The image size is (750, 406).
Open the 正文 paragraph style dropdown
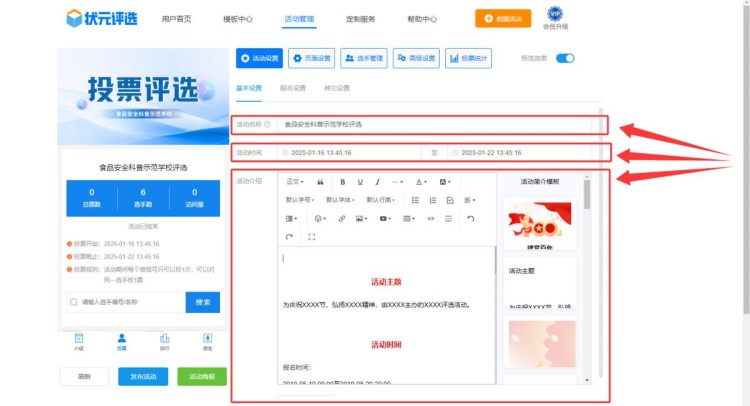tap(295, 182)
